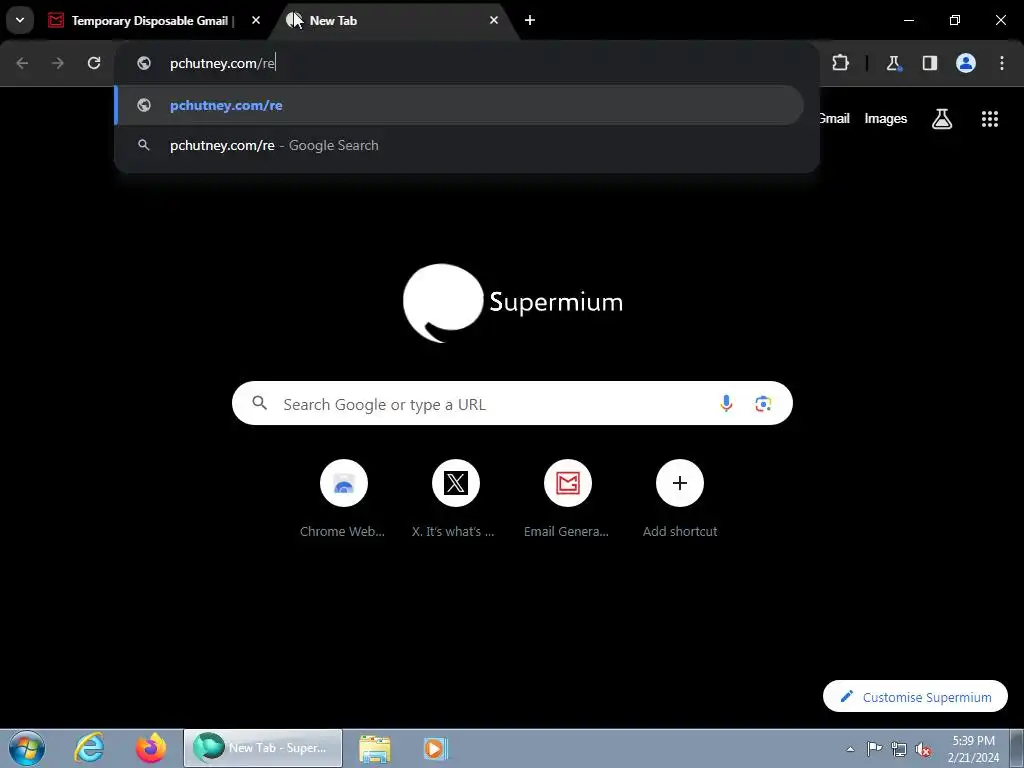Open Windows Media Player from the taskbar
This screenshot has width=1024, height=768.
pos(435,748)
